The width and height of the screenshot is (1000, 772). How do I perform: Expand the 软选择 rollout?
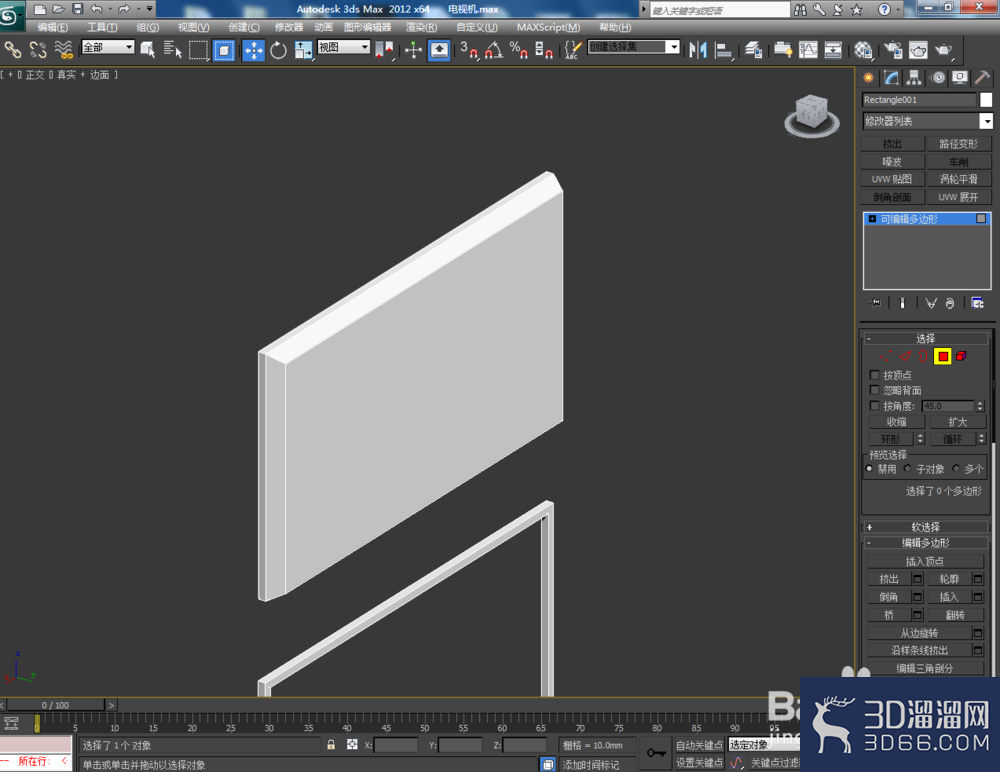pos(925,527)
